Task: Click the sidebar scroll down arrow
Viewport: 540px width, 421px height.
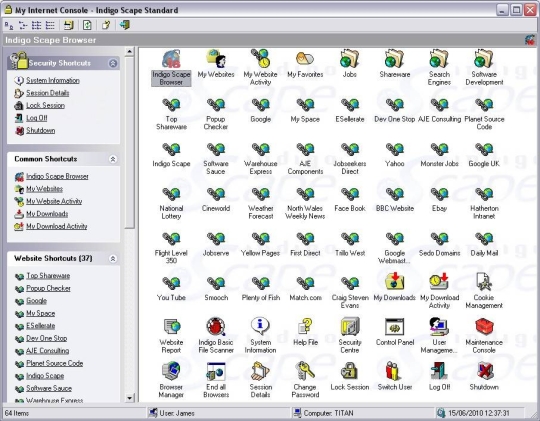Action: (x=129, y=398)
